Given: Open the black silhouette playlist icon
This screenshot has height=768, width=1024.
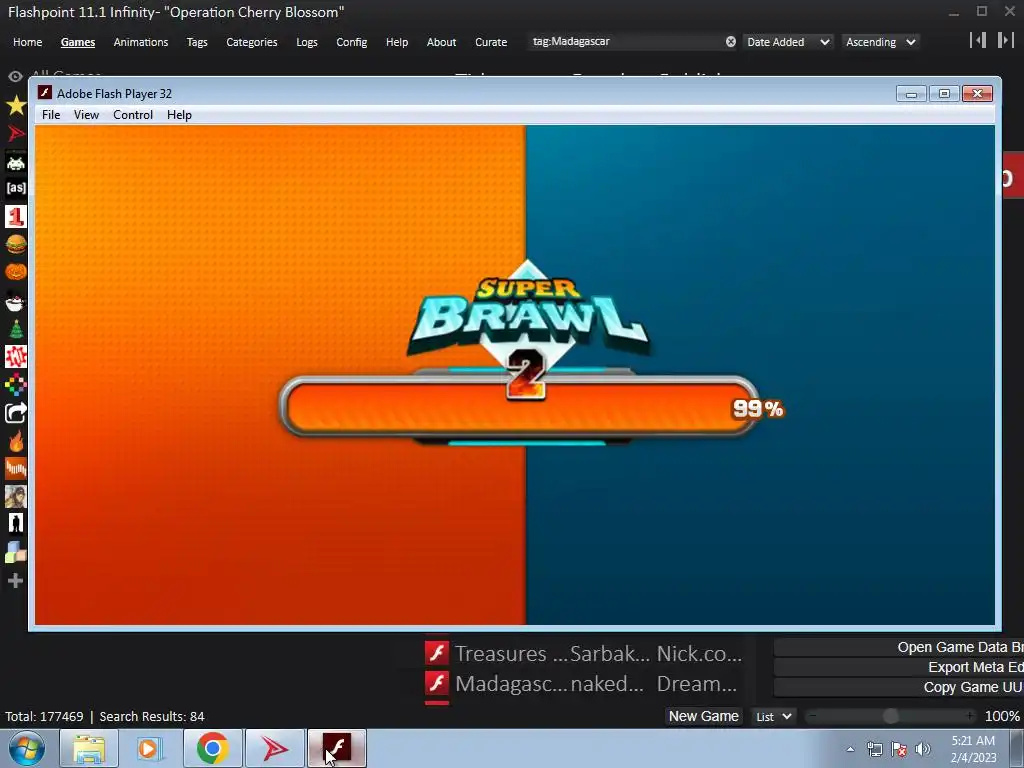Looking at the screenshot, I should coord(16,523).
